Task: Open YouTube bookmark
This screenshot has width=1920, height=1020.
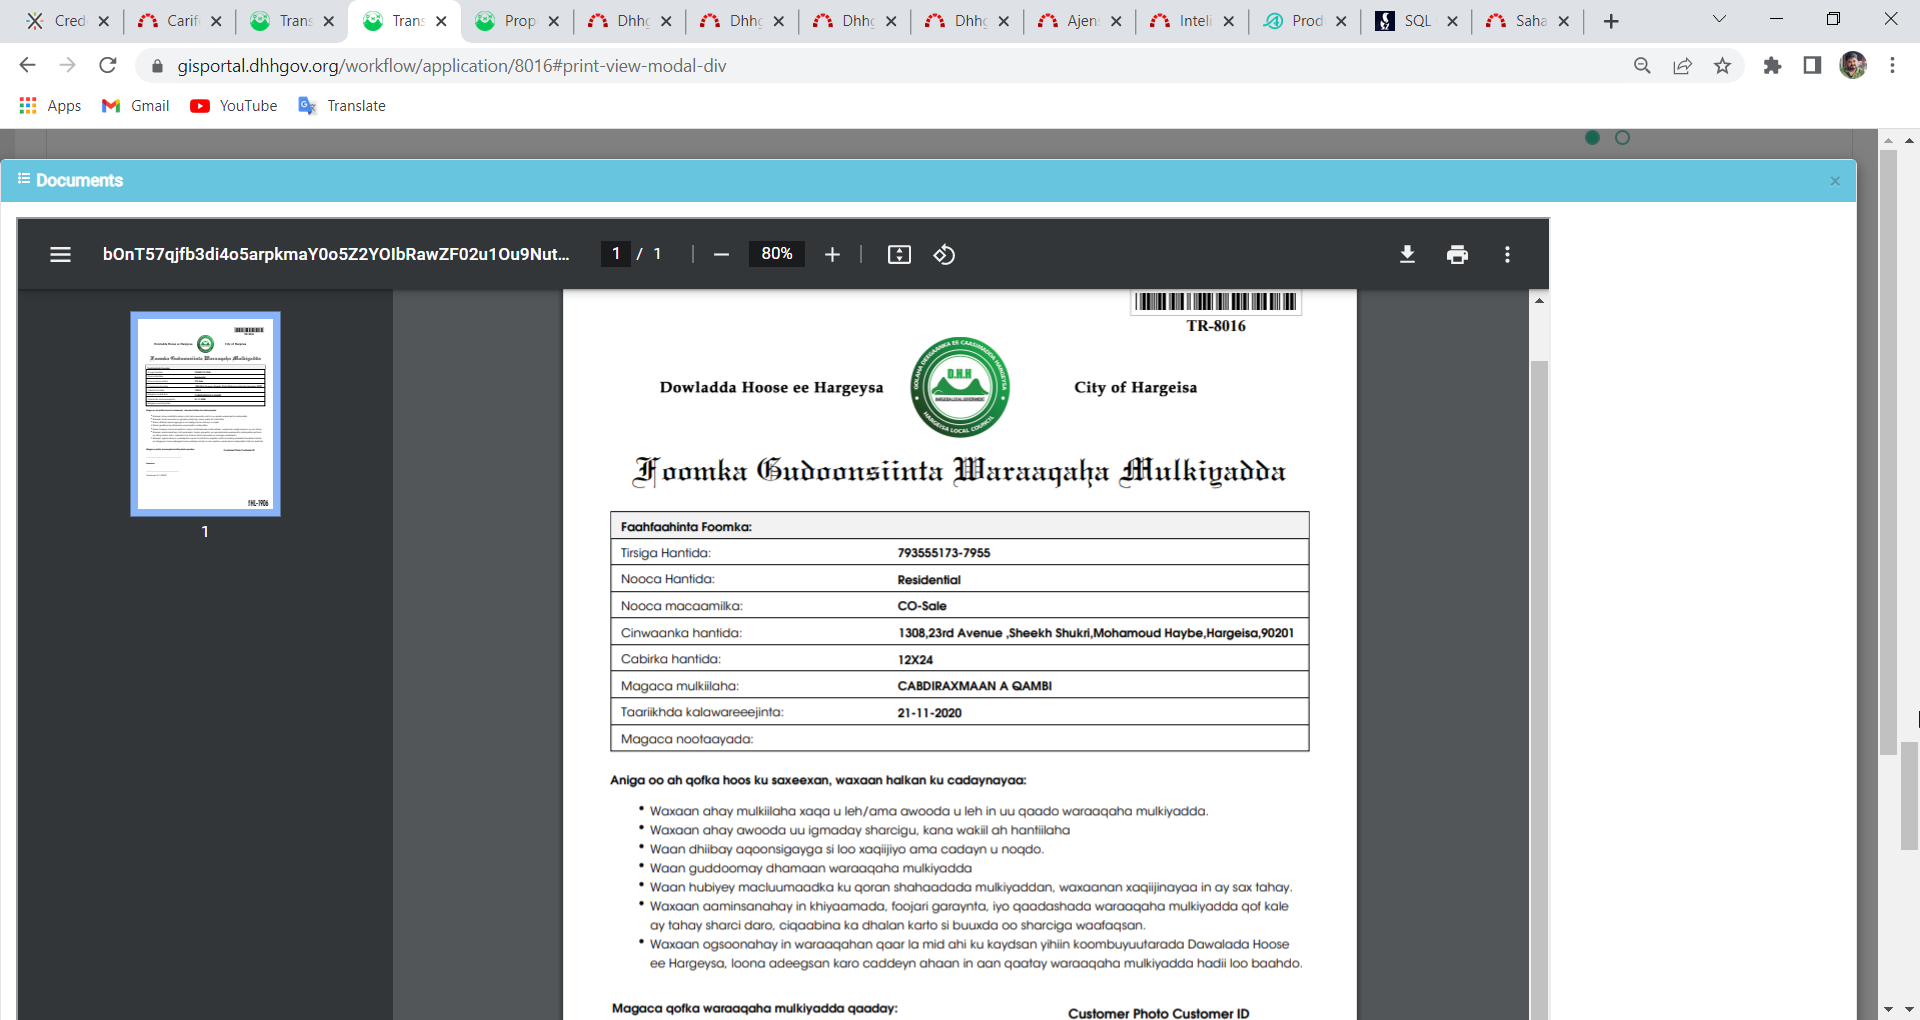Action: (234, 106)
